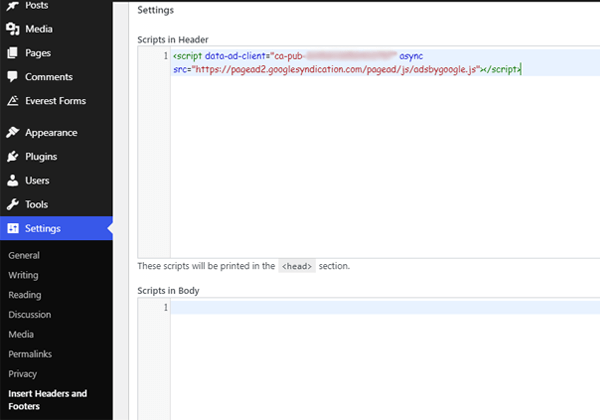600x420 pixels.
Task: Open Insert Headers and Footers submenu link
Action: coord(48,400)
